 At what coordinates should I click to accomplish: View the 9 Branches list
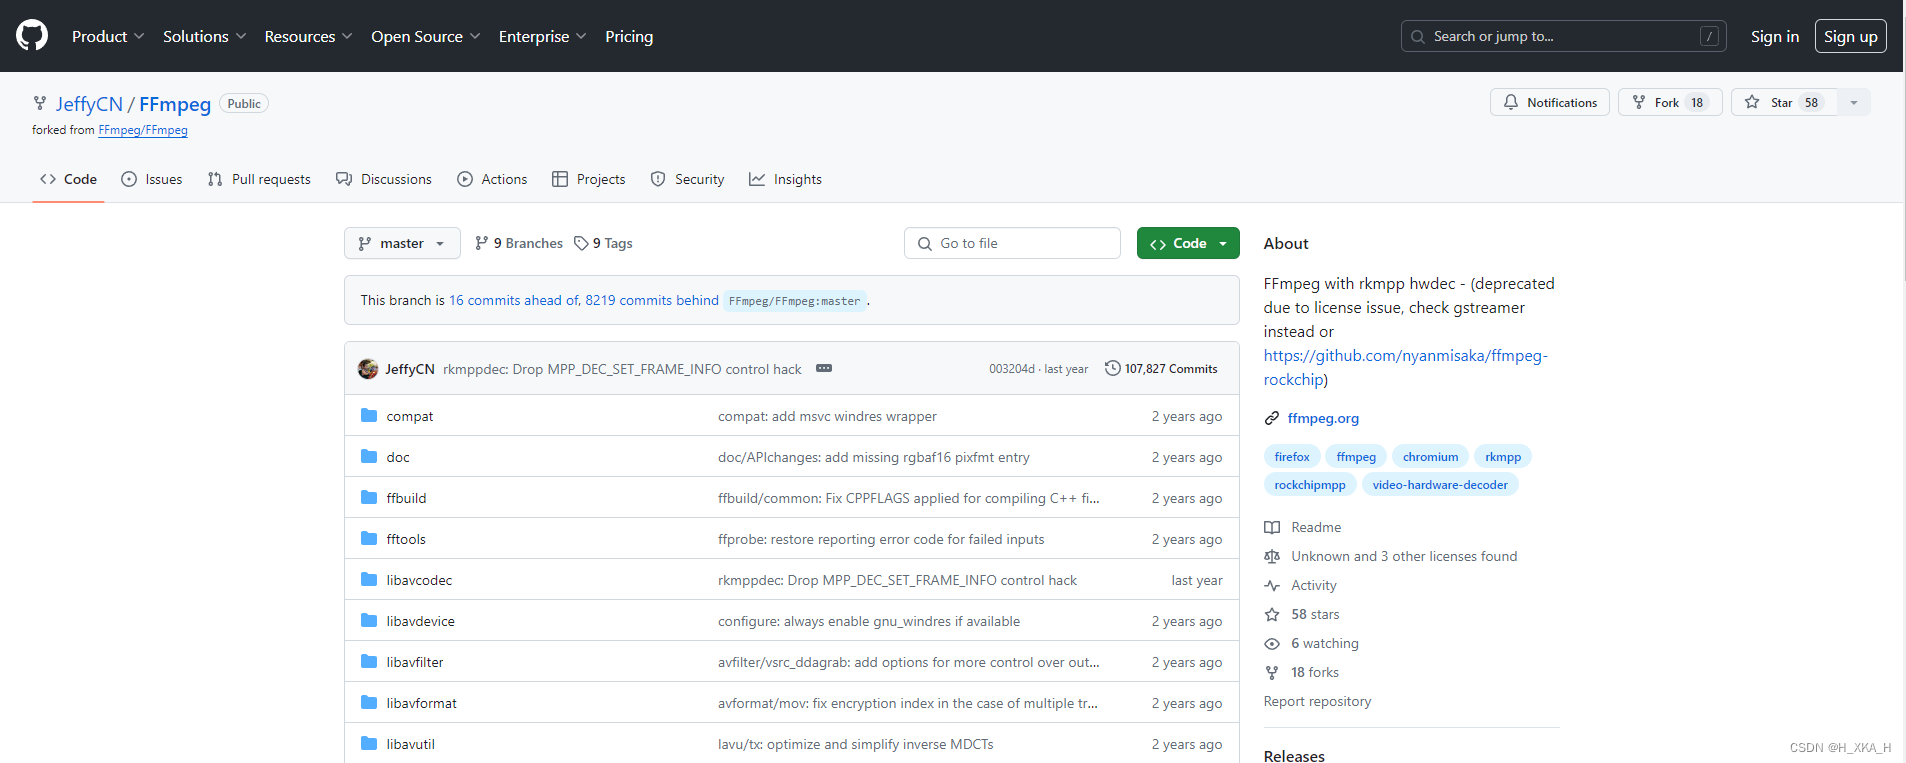519,243
